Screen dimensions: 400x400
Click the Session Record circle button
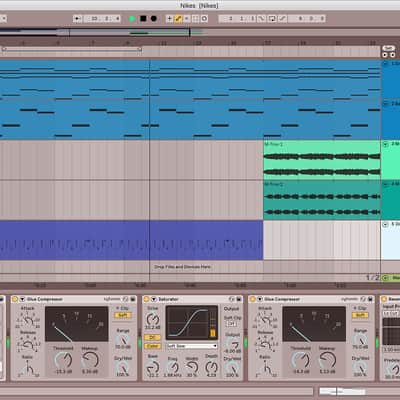(x=204, y=19)
